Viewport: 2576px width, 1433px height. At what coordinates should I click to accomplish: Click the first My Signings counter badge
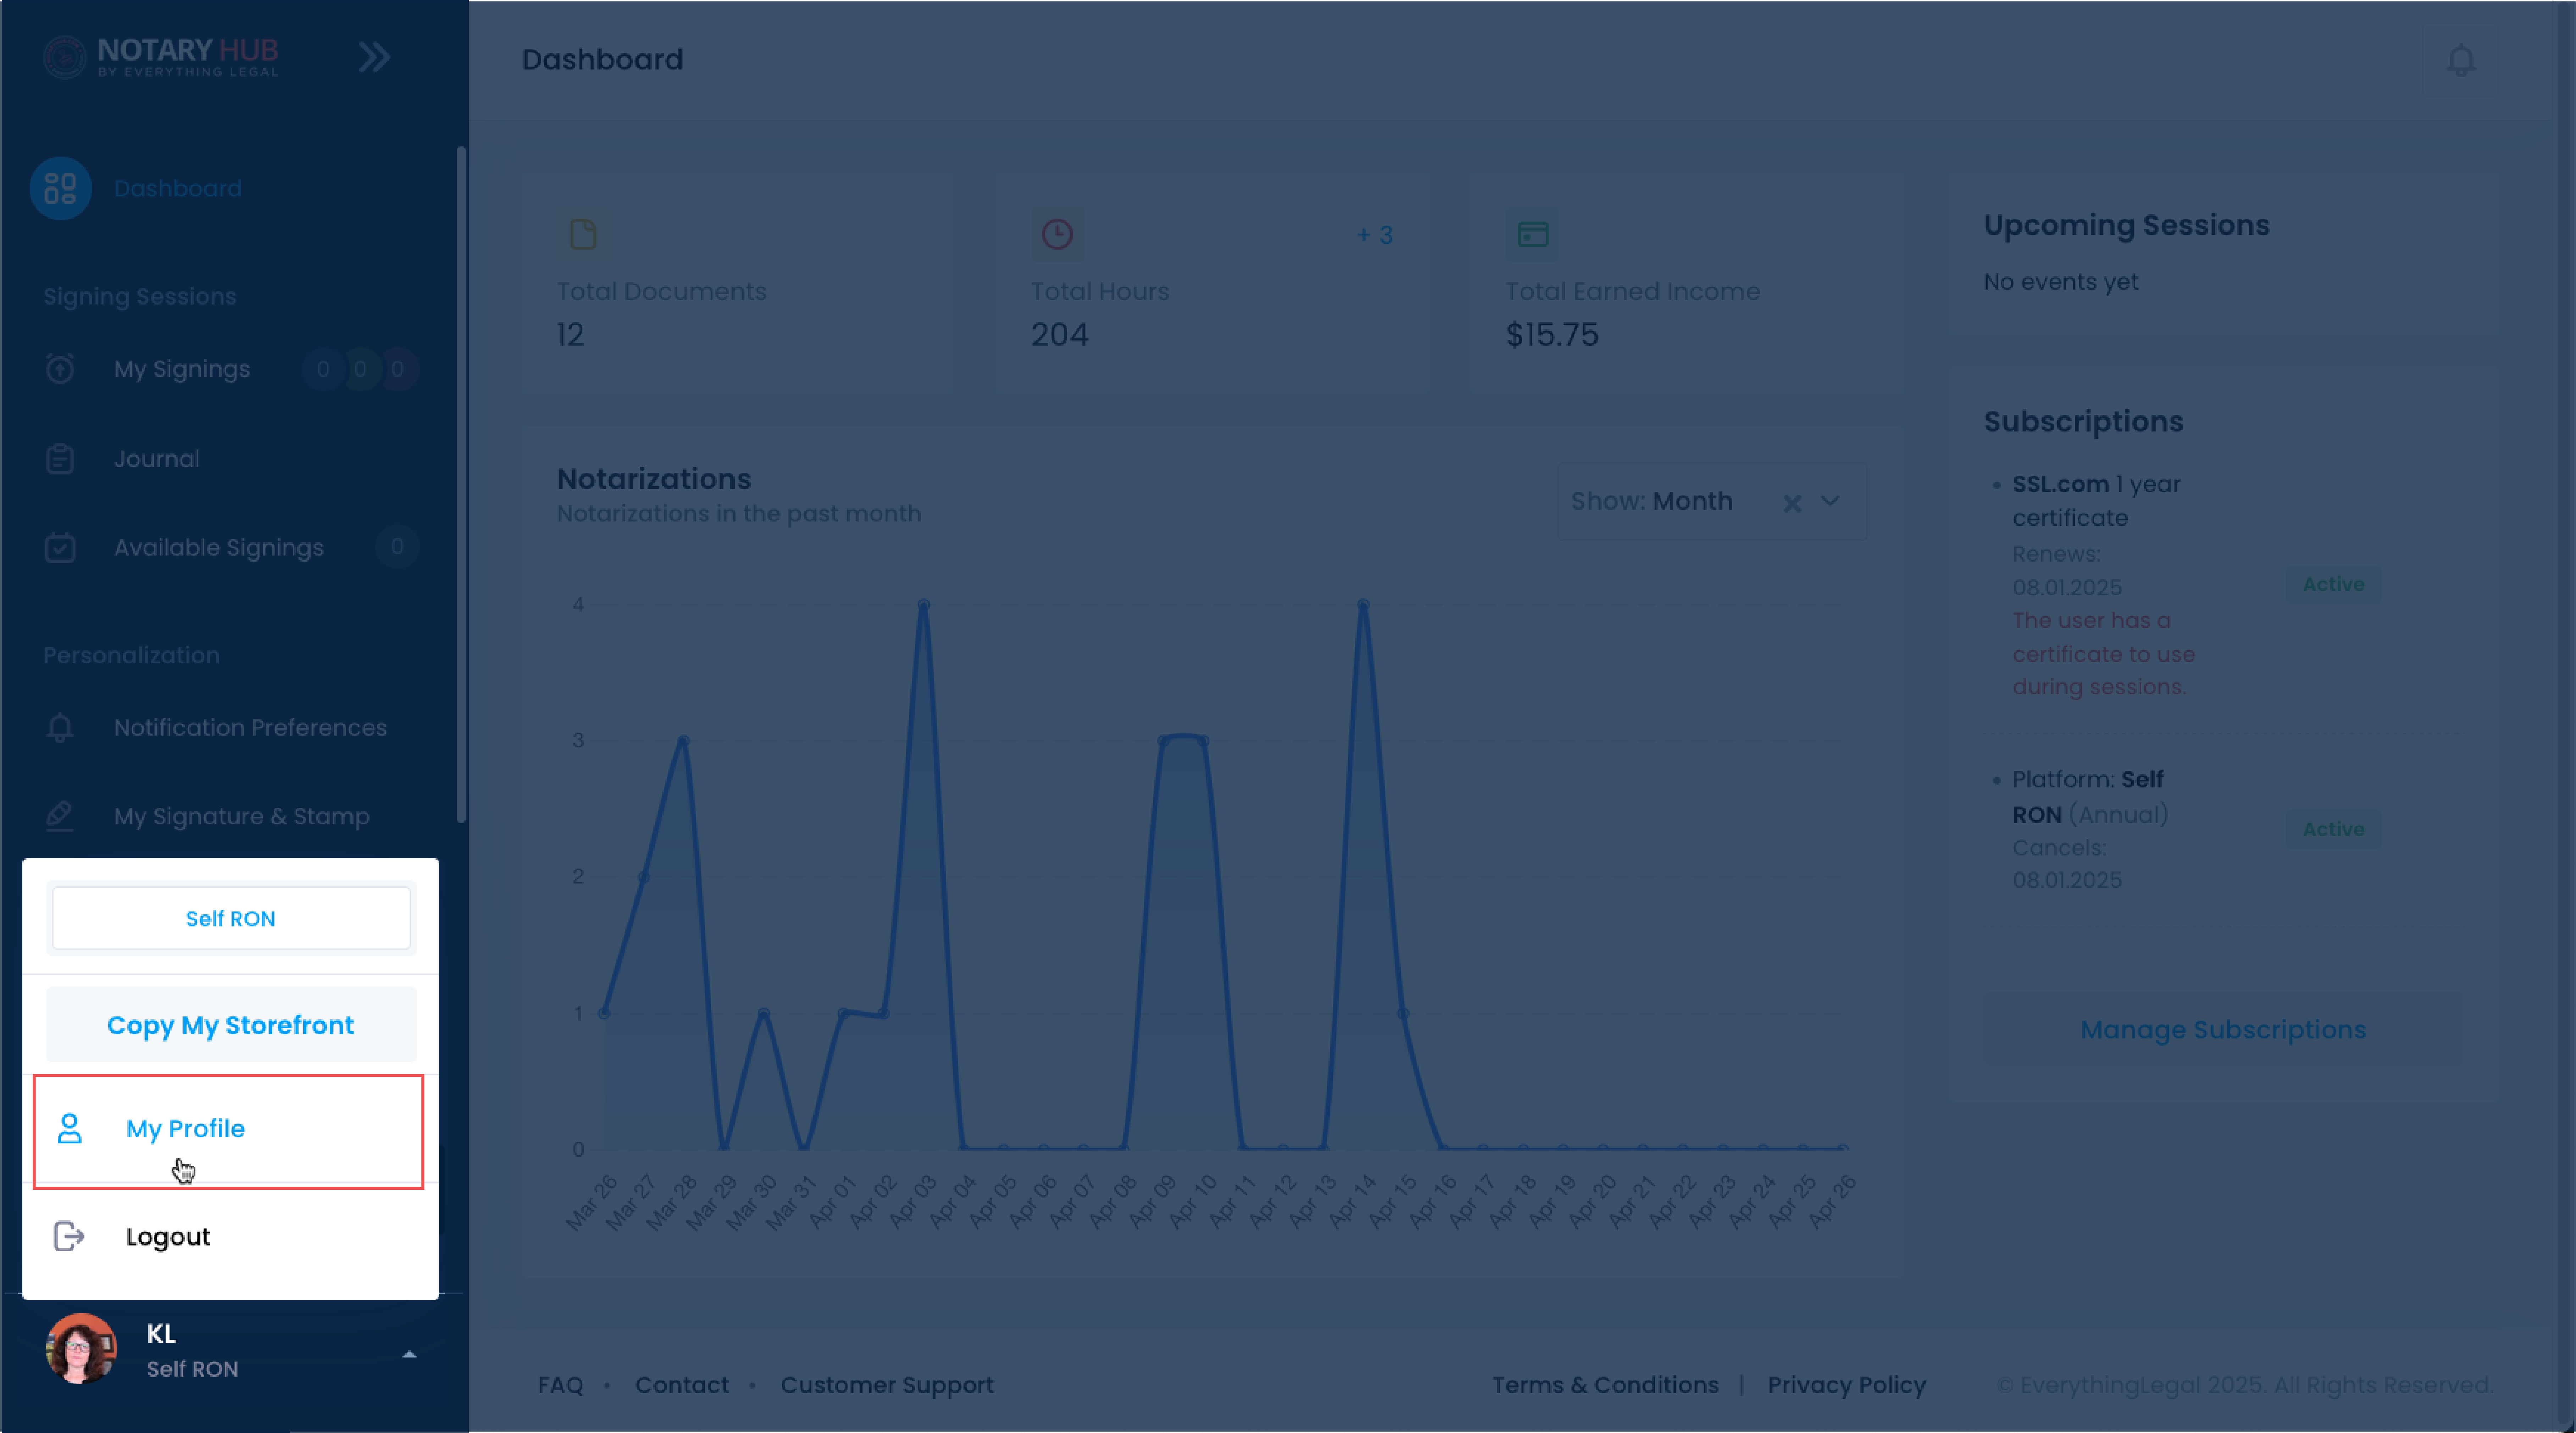coord(323,369)
